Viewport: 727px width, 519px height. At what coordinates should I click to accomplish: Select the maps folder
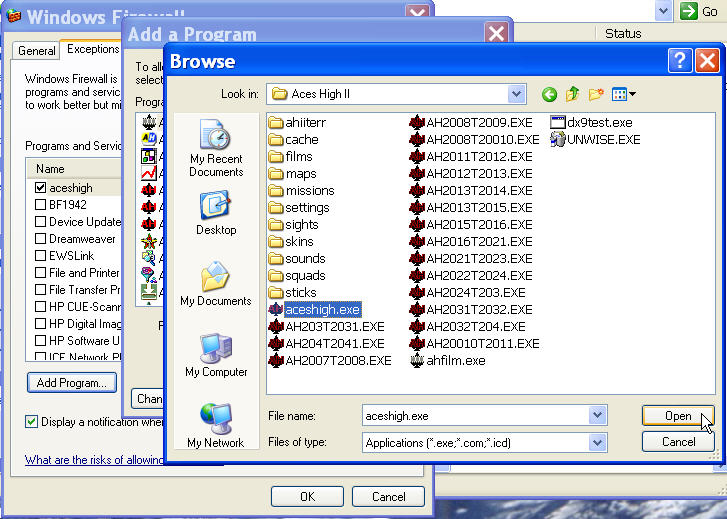293,174
